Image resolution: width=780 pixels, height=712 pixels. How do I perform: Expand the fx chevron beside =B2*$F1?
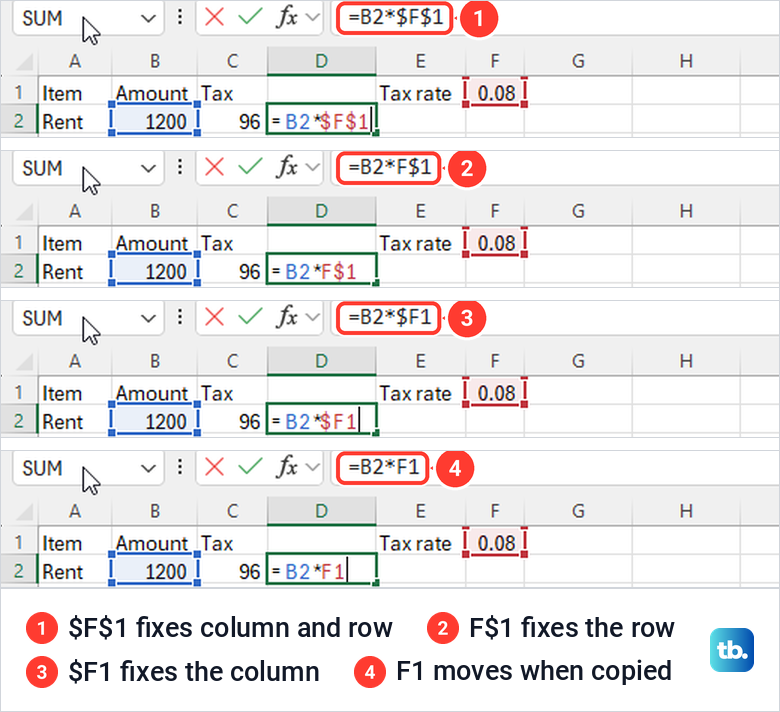click(312, 317)
